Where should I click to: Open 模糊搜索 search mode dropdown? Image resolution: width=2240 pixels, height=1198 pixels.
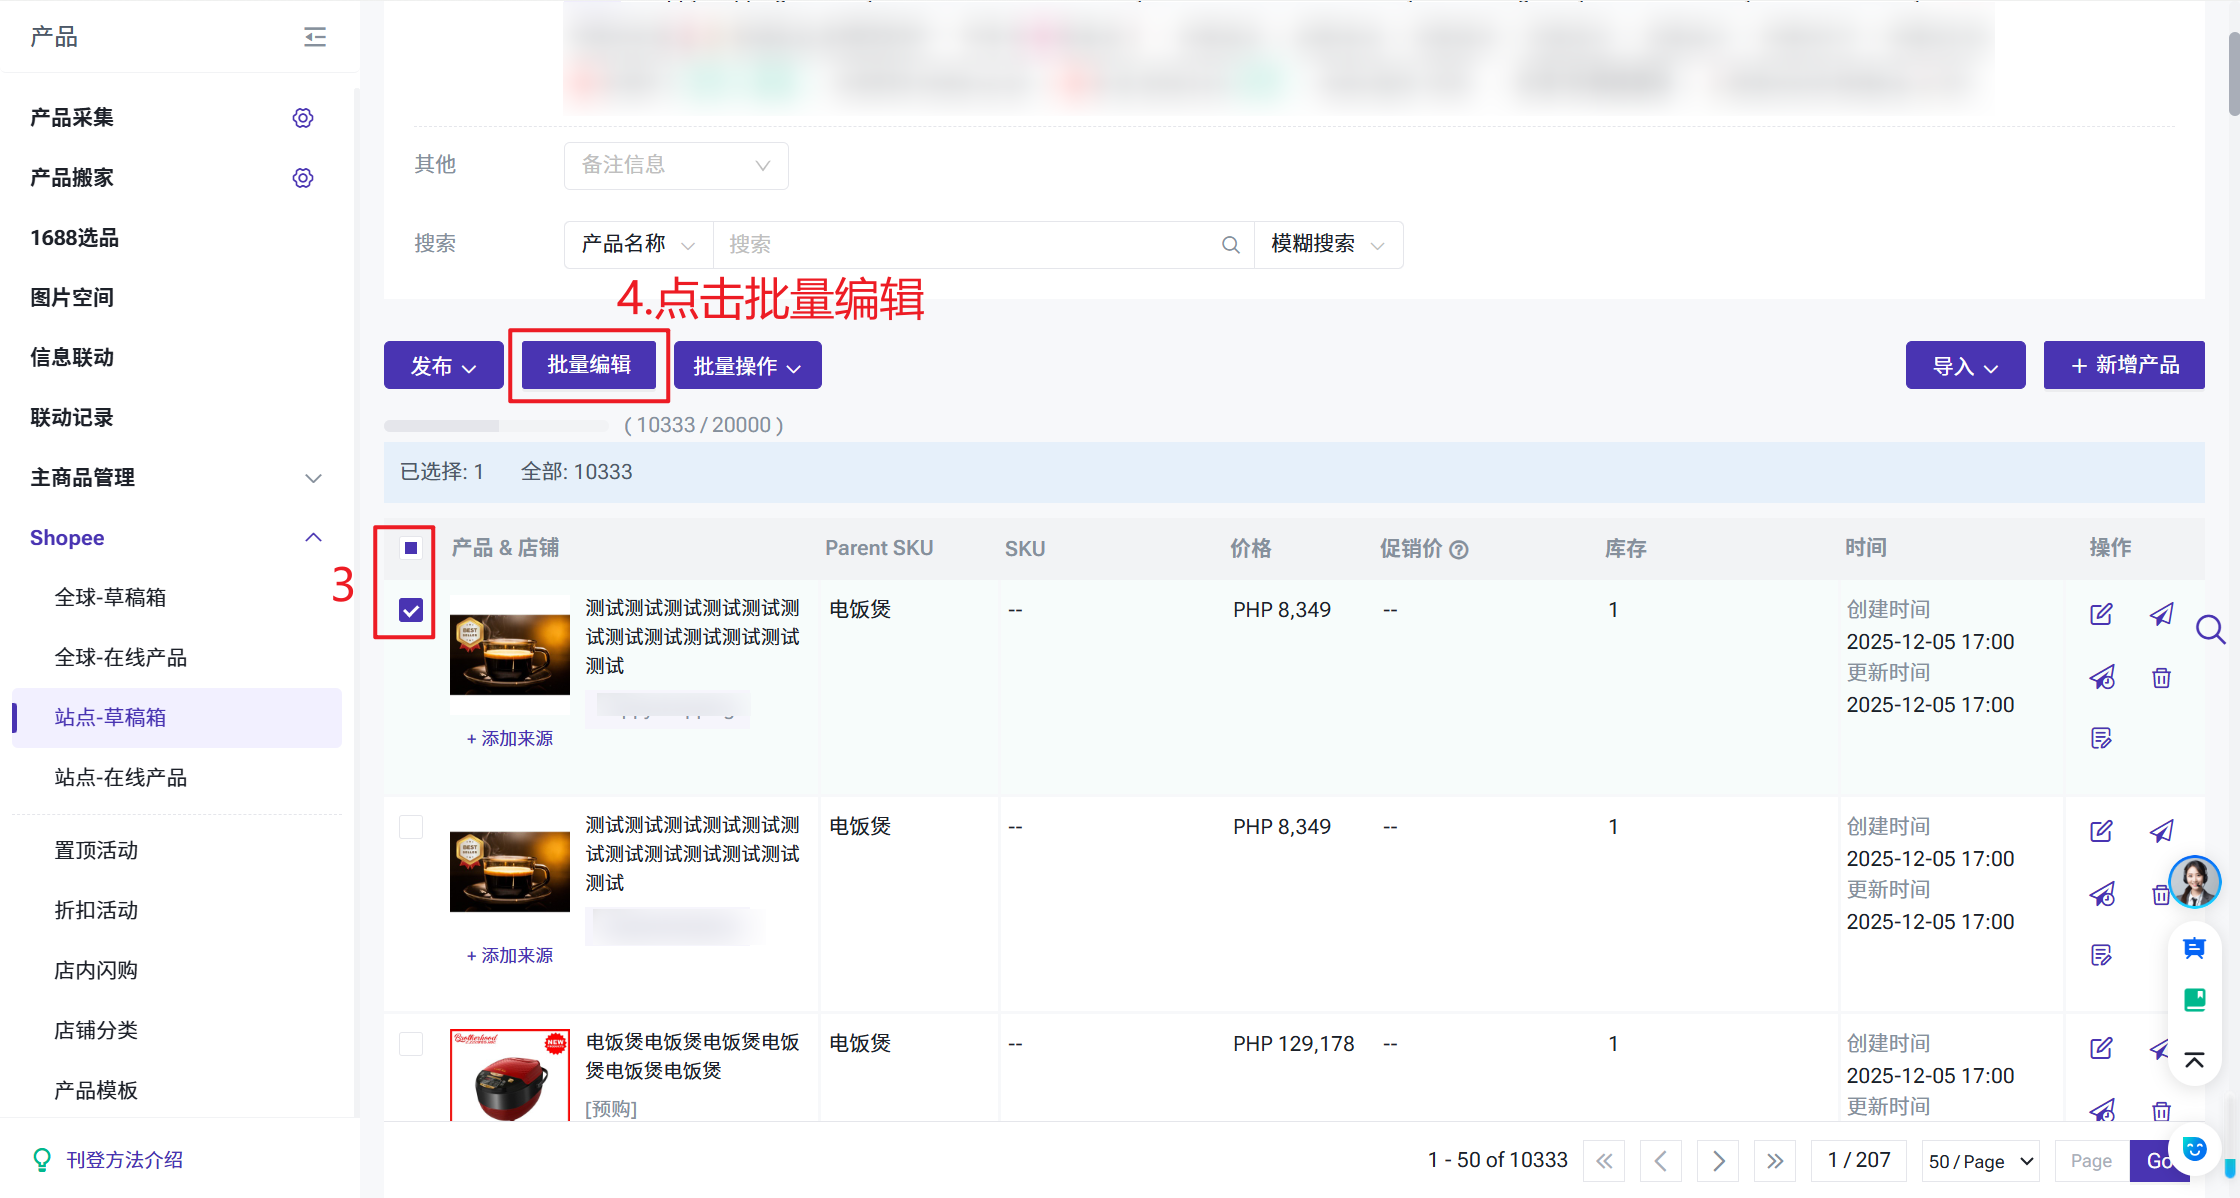click(x=1327, y=245)
